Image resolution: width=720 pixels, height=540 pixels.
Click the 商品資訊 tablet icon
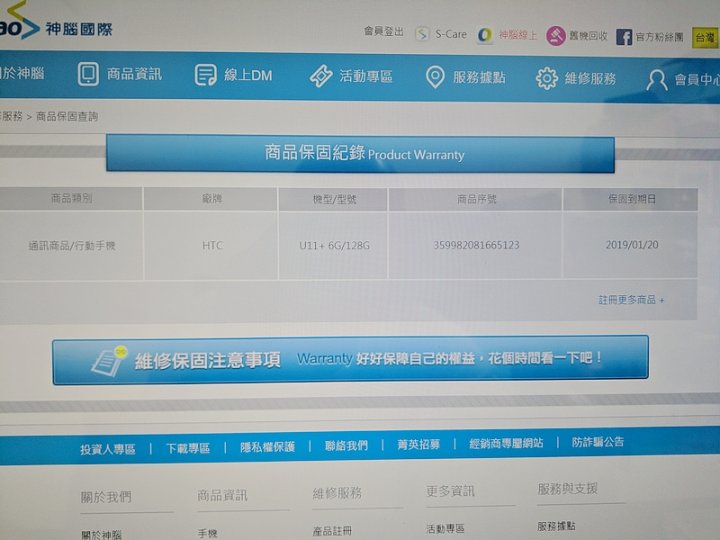tap(88, 73)
